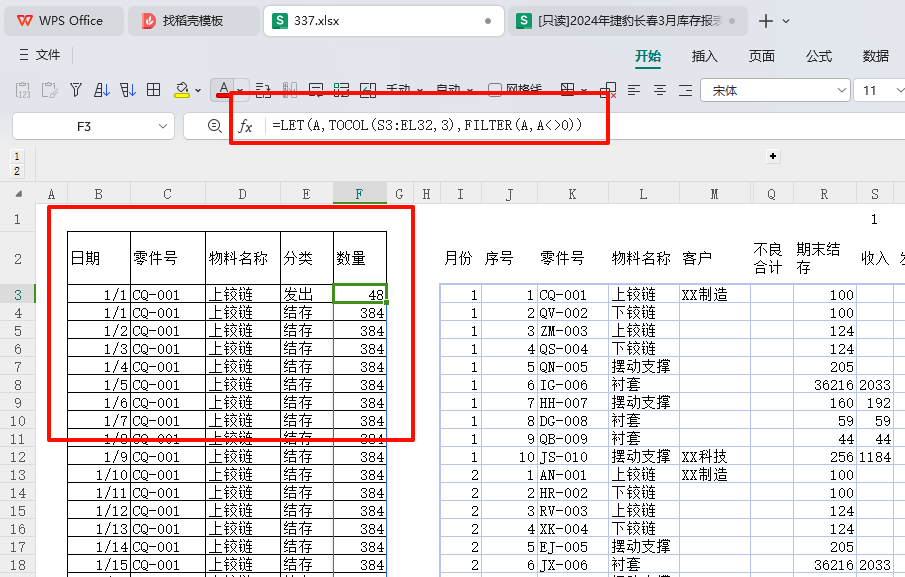Image resolution: width=905 pixels, height=577 pixels.
Task: Switch to the 337.xlsx document tab
Action: click(384, 21)
